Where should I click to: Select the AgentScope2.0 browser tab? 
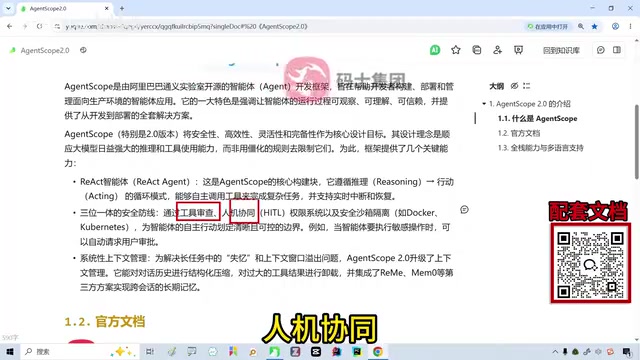[65, 9]
